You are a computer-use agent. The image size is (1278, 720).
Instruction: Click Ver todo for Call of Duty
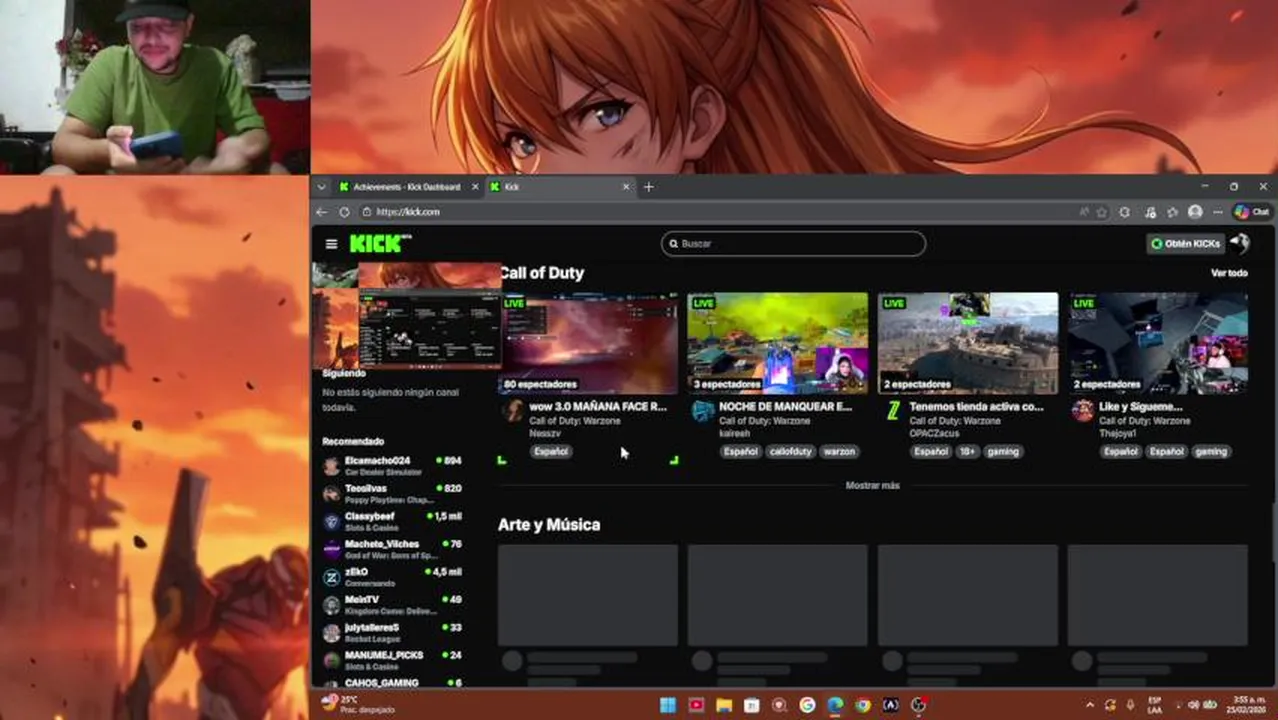click(x=1229, y=273)
